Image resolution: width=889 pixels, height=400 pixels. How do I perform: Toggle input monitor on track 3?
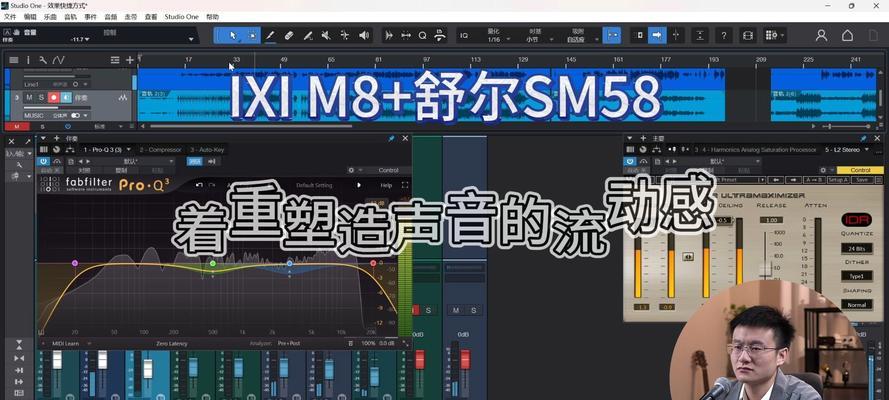66,97
